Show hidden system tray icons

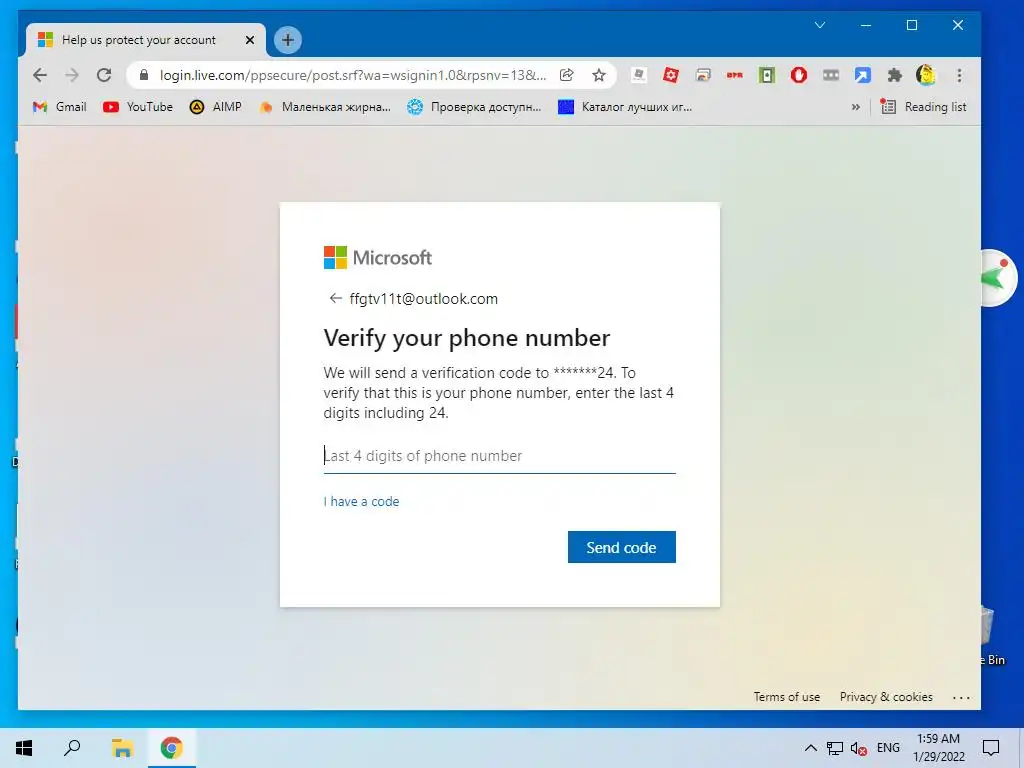tap(810, 748)
